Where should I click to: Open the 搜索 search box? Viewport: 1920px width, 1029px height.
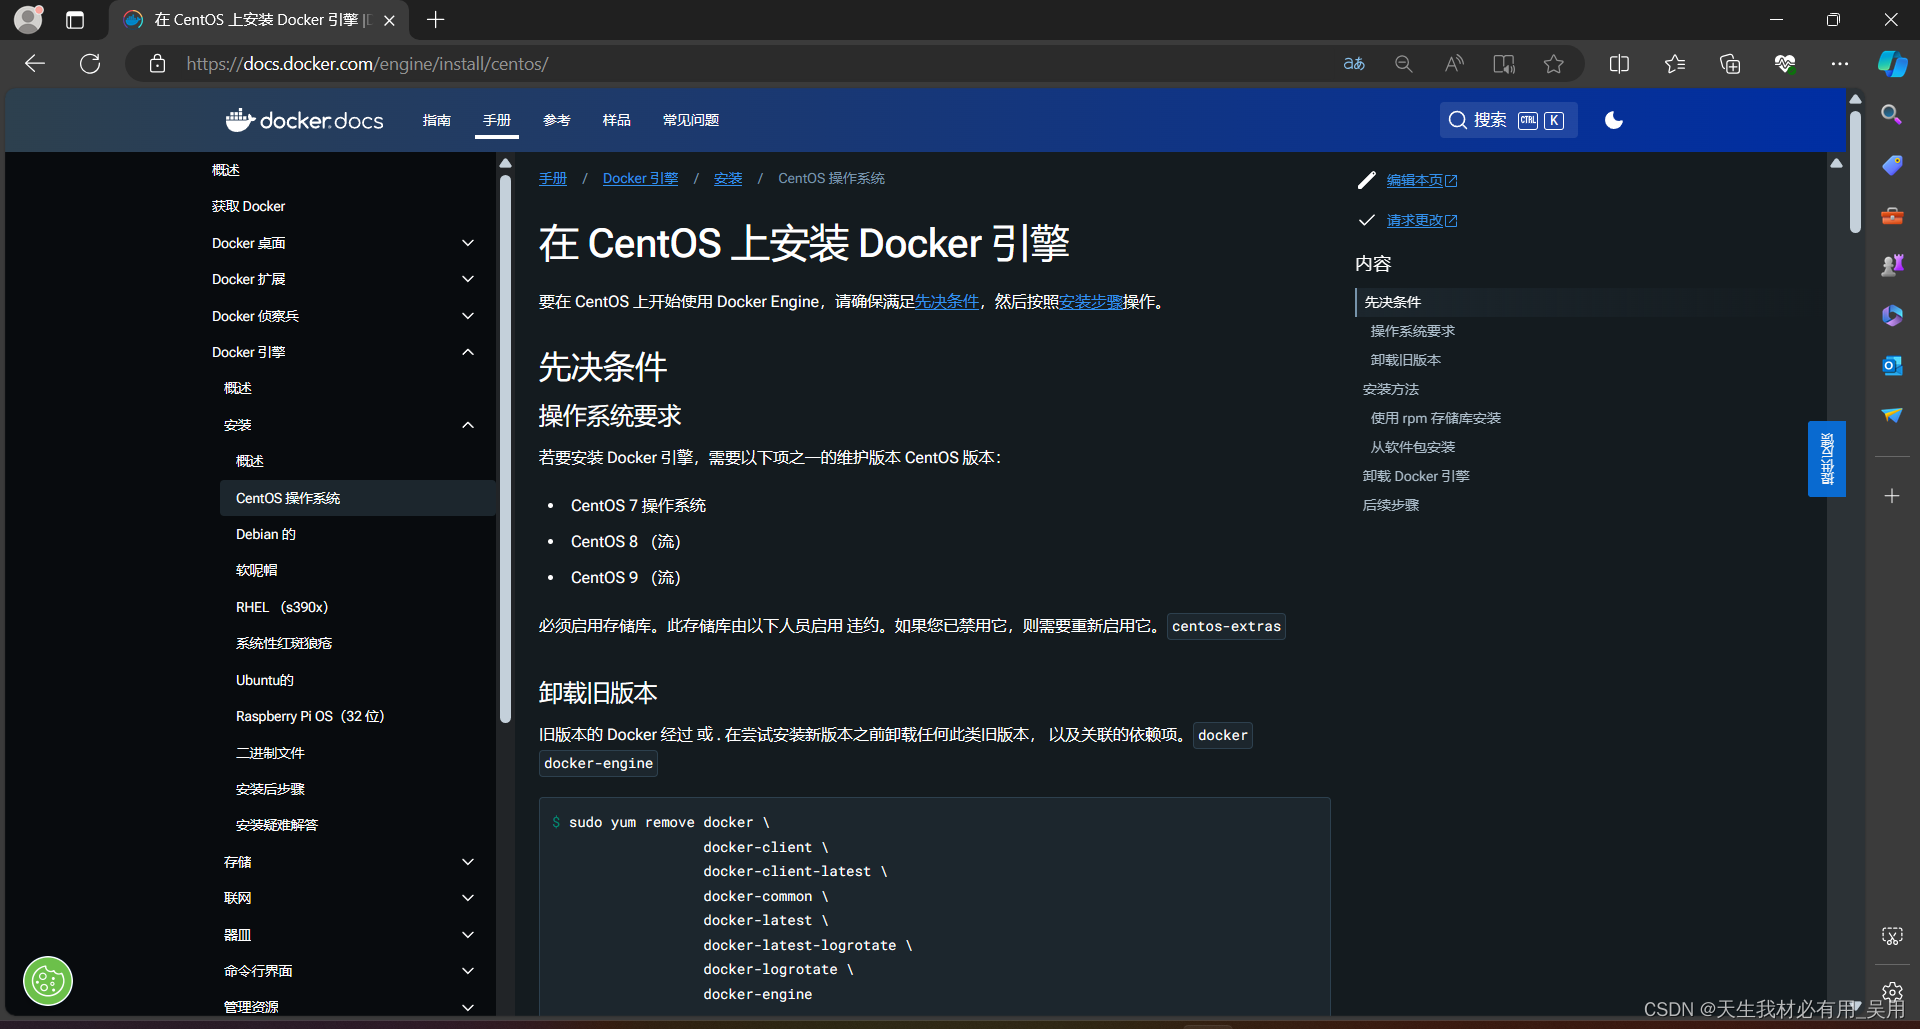tap(1508, 120)
